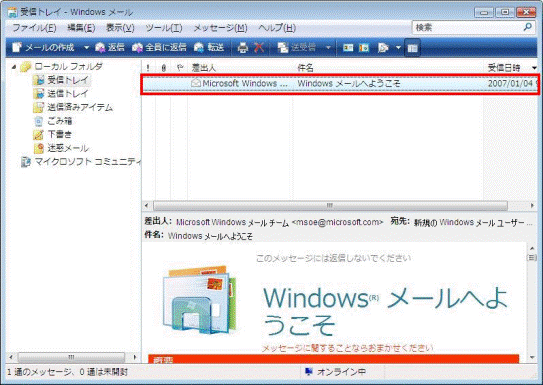The height and width of the screenshot is (385, 543).
Task: Click message list scrollbar left arrow
Action: coord(146,206)
